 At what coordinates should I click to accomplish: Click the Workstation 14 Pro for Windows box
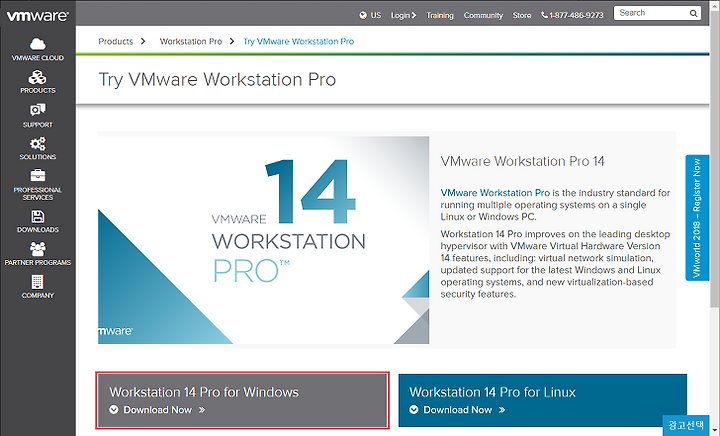pyautogui.click(x=242, y=400)
